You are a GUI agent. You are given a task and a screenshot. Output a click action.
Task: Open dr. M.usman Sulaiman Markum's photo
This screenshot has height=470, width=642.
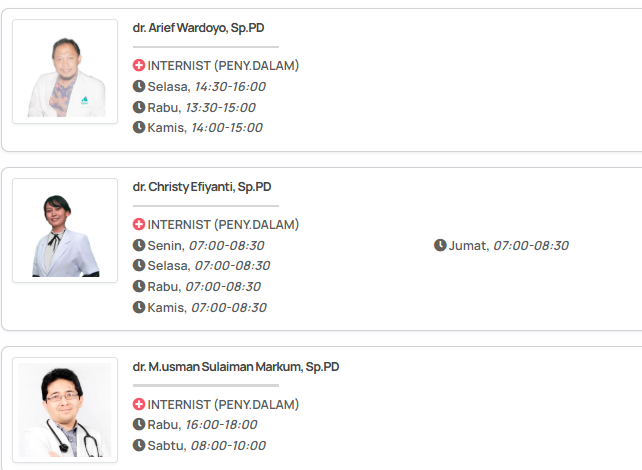point(65,409)
